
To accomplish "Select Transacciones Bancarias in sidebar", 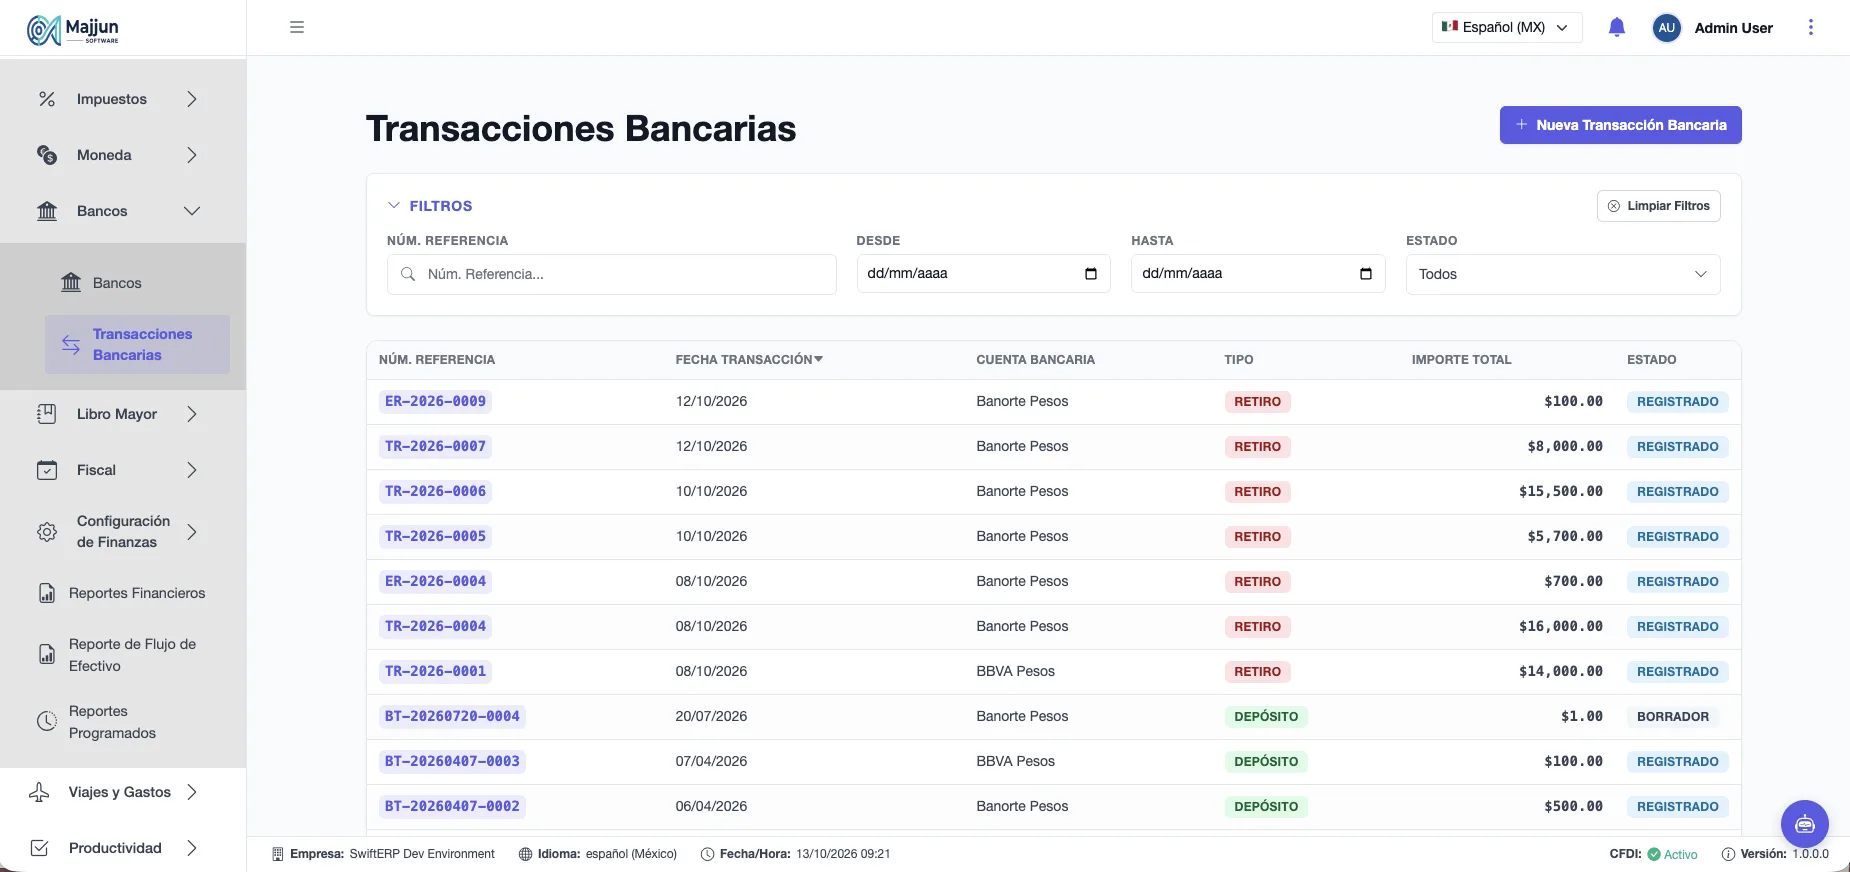I will [137, 344].
